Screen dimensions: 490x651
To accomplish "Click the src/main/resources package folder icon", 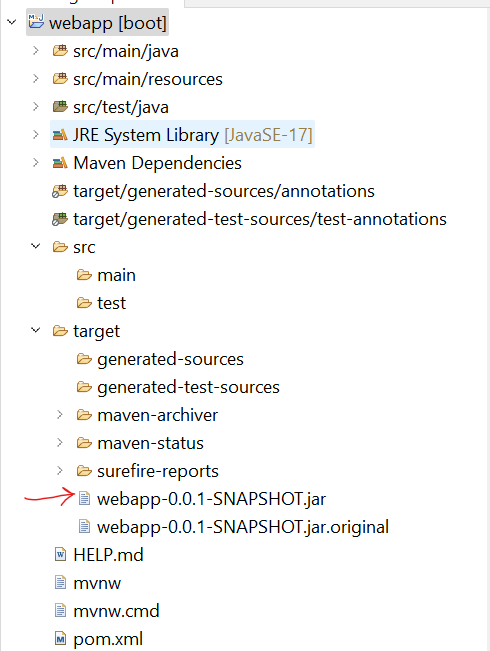I will [x=60, y=79].
